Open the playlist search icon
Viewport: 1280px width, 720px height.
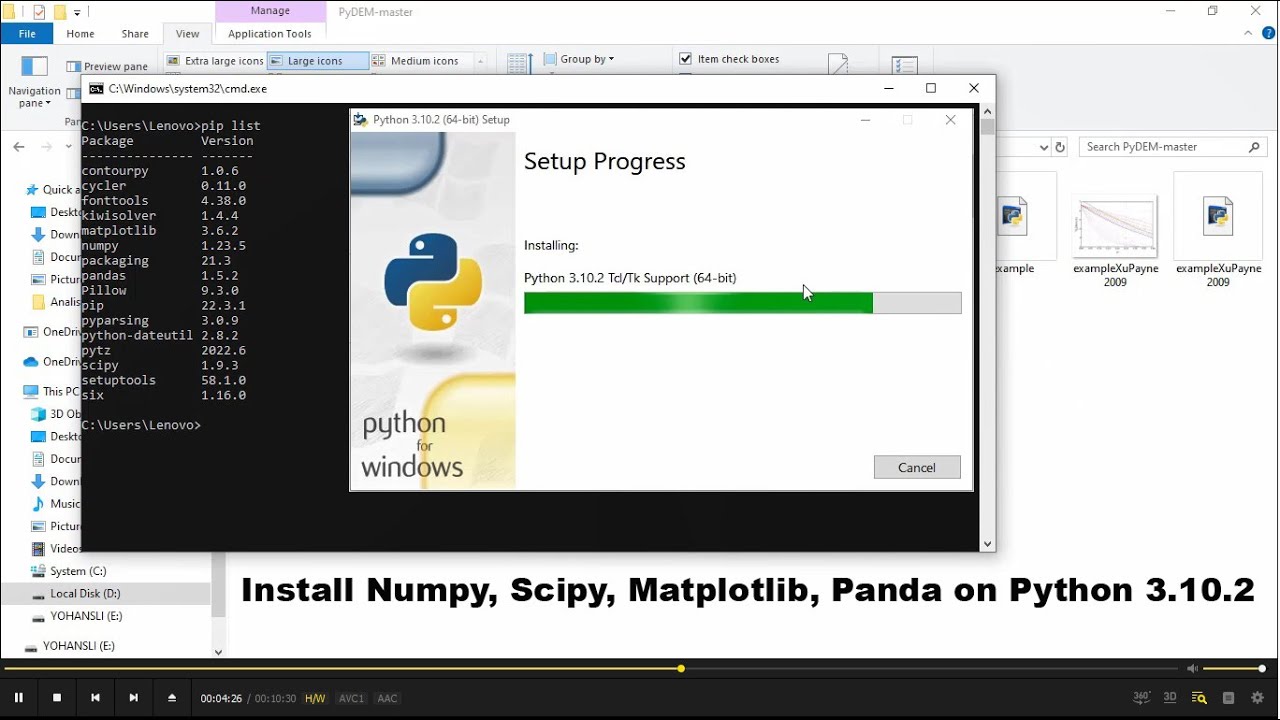tap(1199, 698)
